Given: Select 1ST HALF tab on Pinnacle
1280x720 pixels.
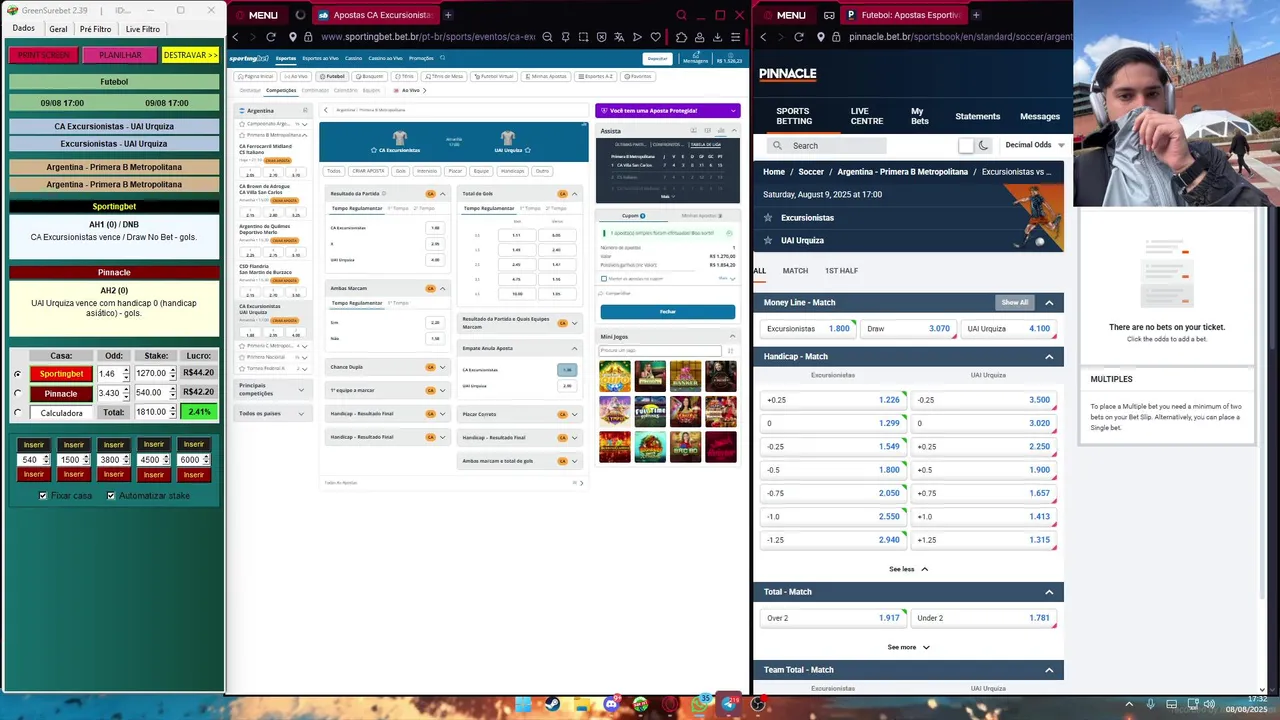Looking at the screenshot, I should (x=841, y=271).
